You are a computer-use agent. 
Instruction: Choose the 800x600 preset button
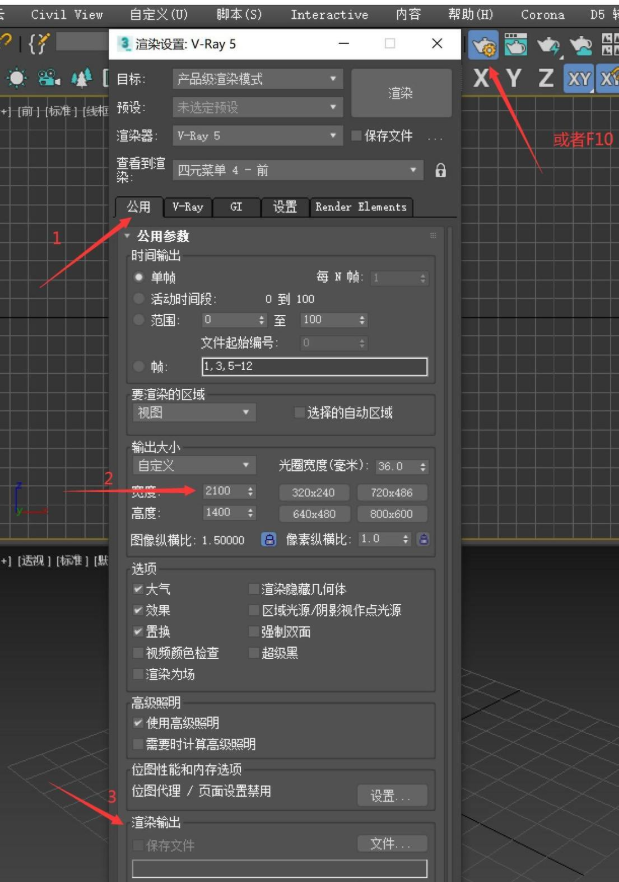tap(392, 514)
